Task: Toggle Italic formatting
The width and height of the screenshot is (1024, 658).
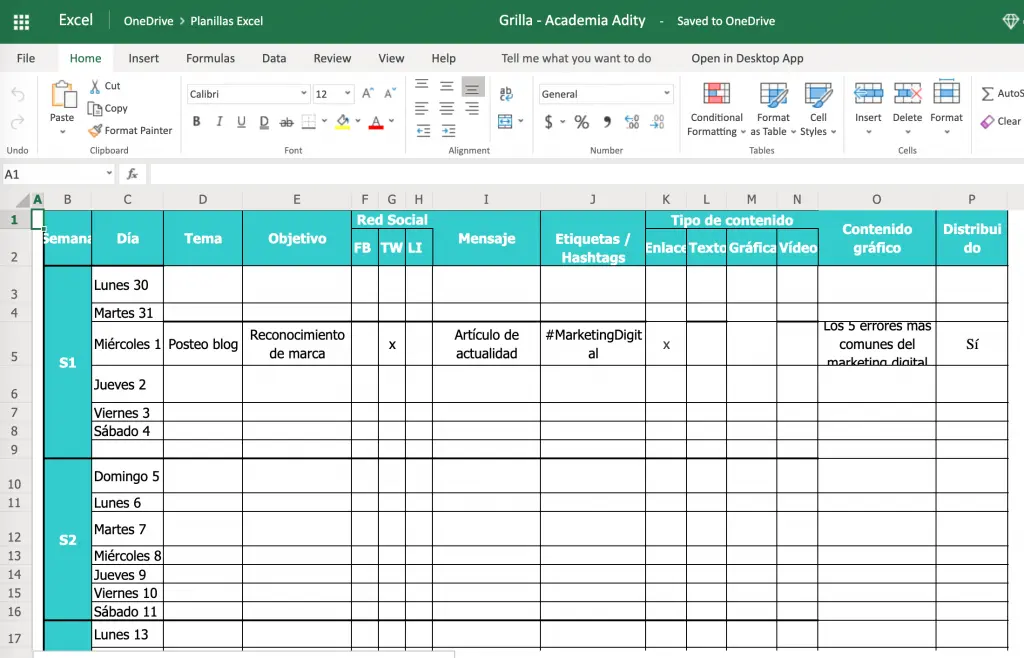Action: [x=219, y=121]
